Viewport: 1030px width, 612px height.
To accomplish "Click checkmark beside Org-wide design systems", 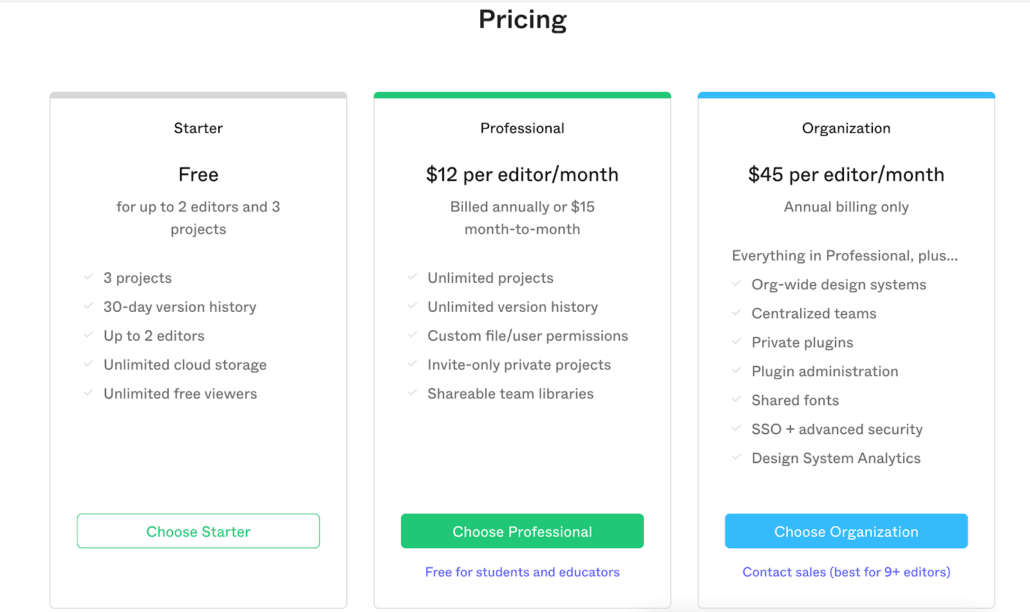I will click(737, 284).
